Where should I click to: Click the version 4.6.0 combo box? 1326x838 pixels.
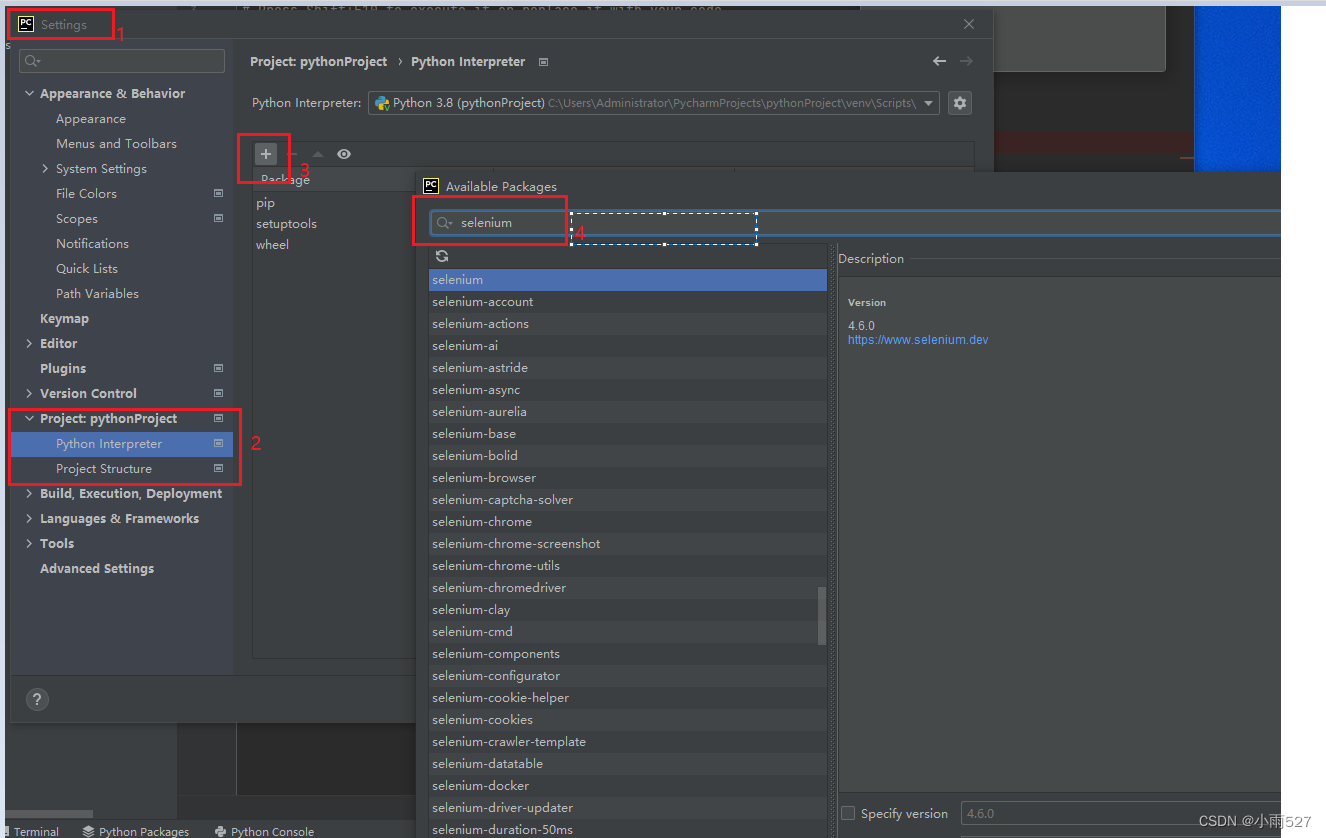pyautogui.click(x=1120, y=813)
